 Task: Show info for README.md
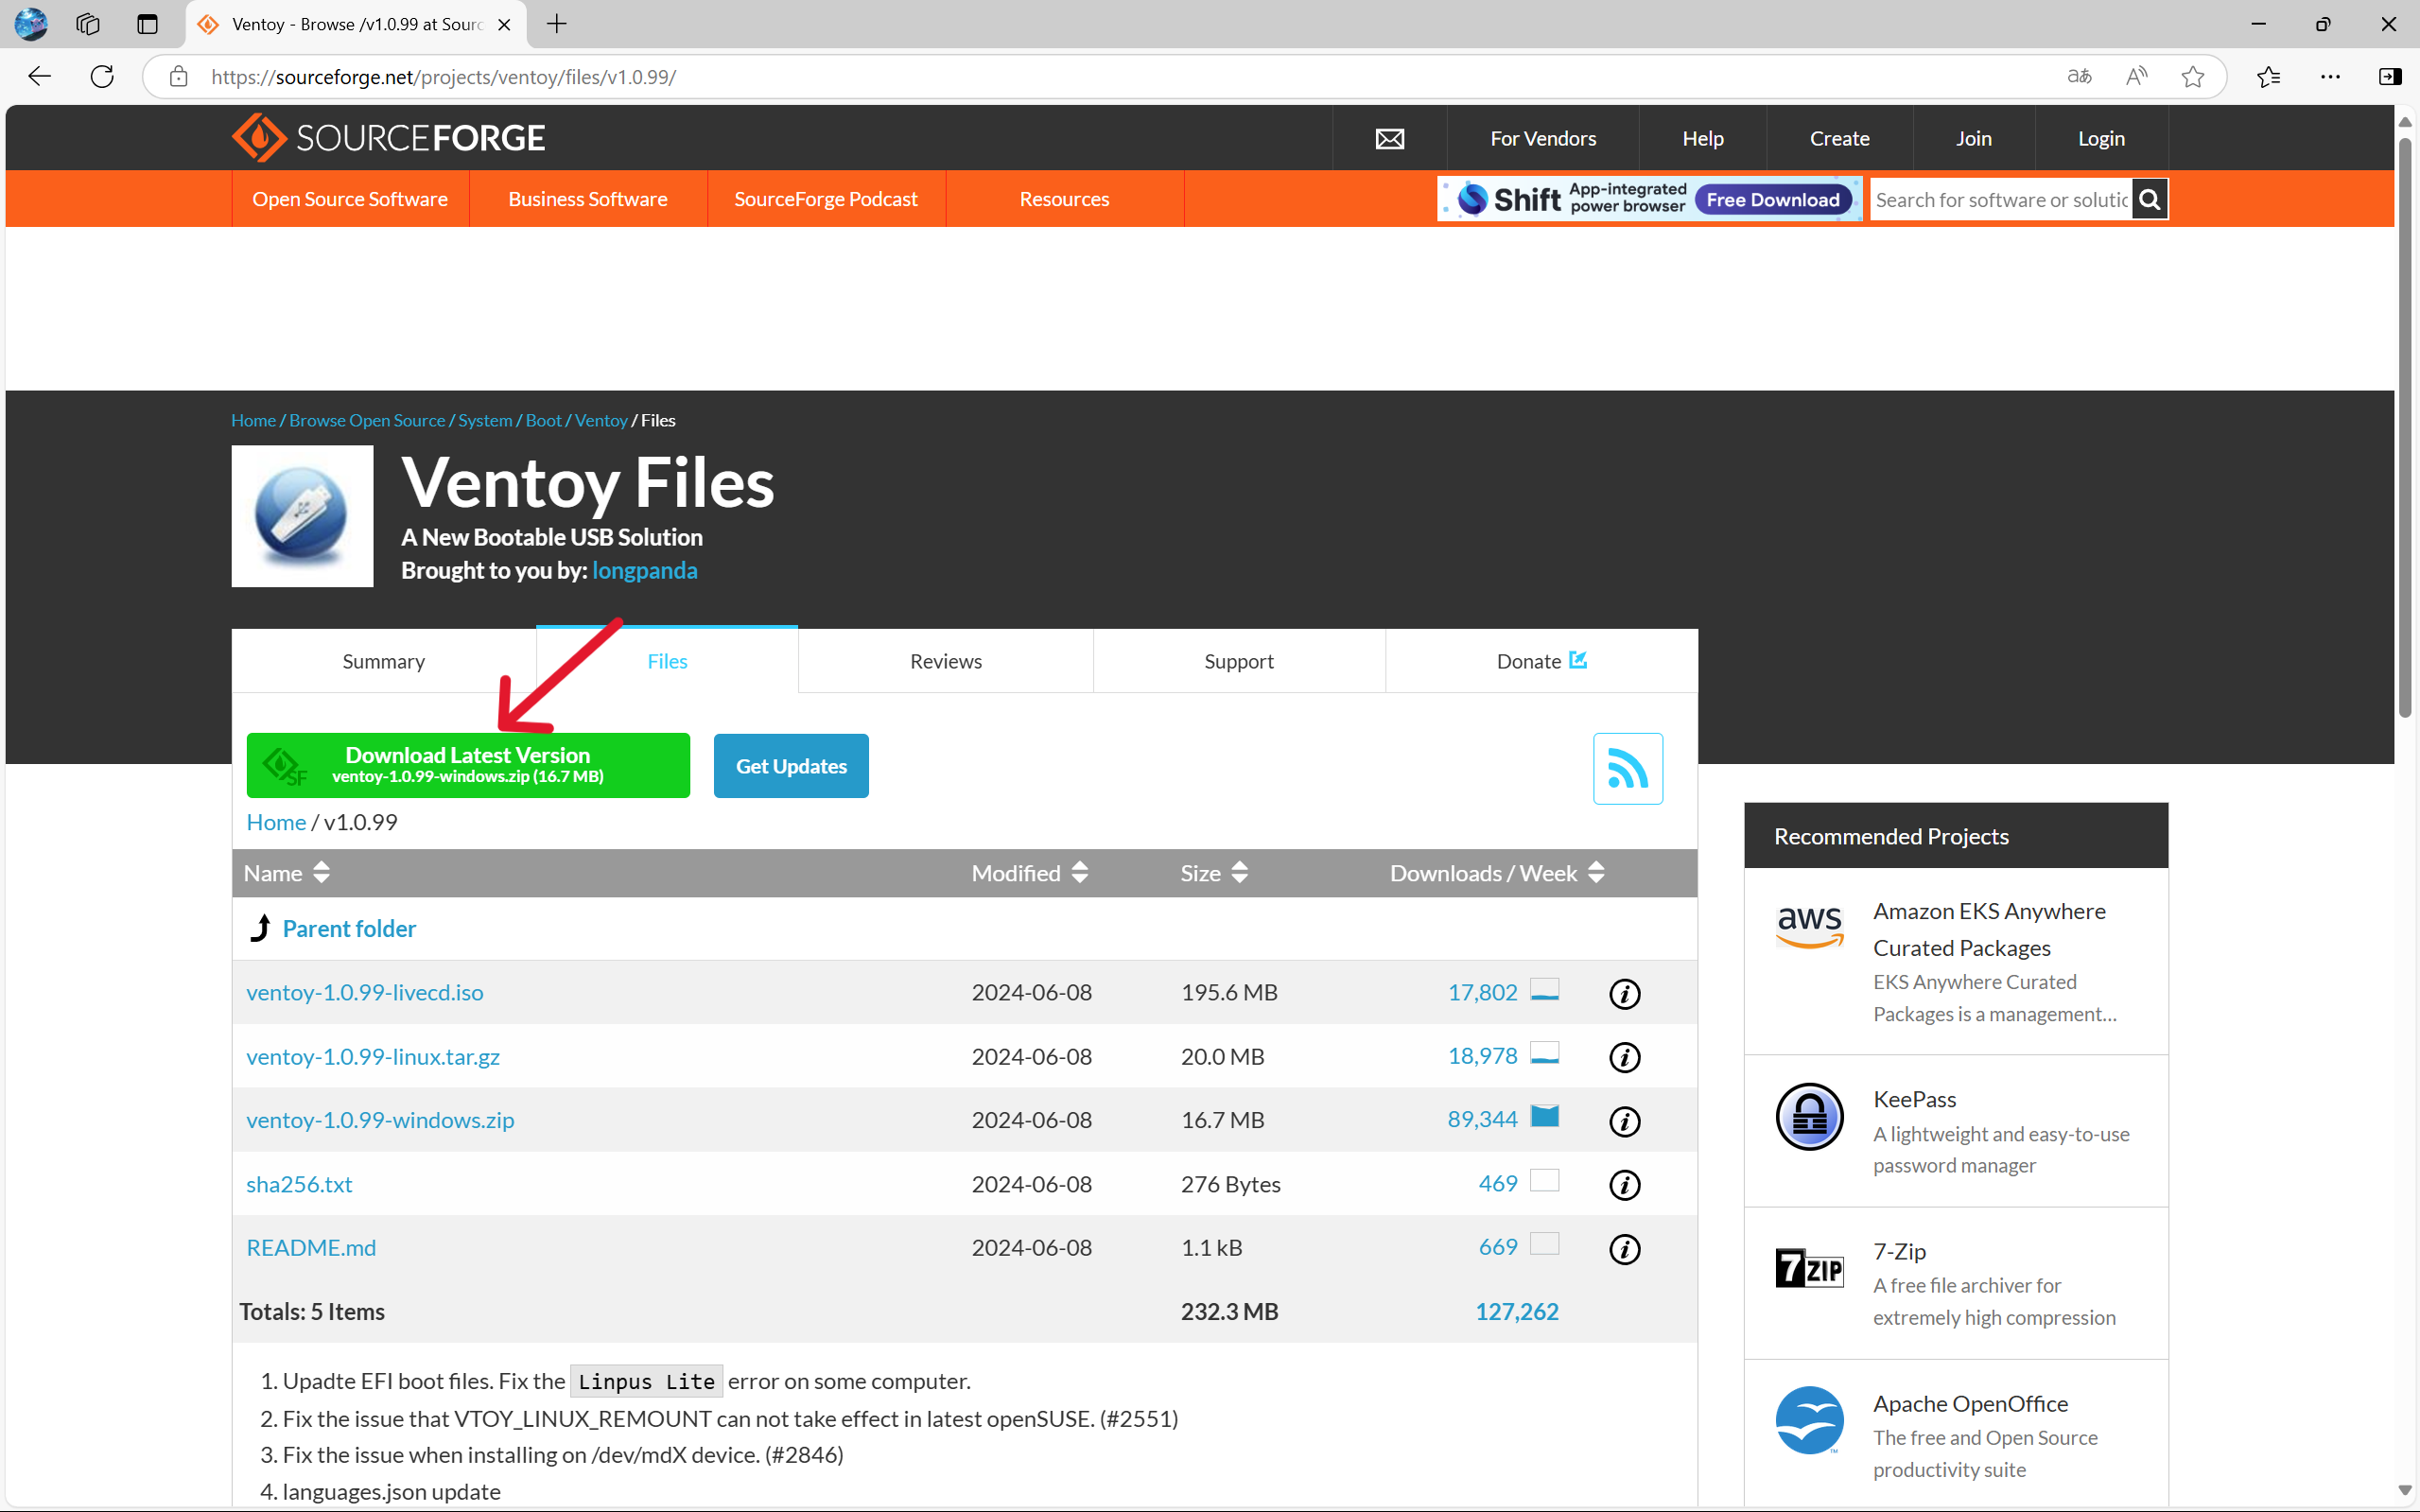pyautogui.click(x=1624, y=1249)
